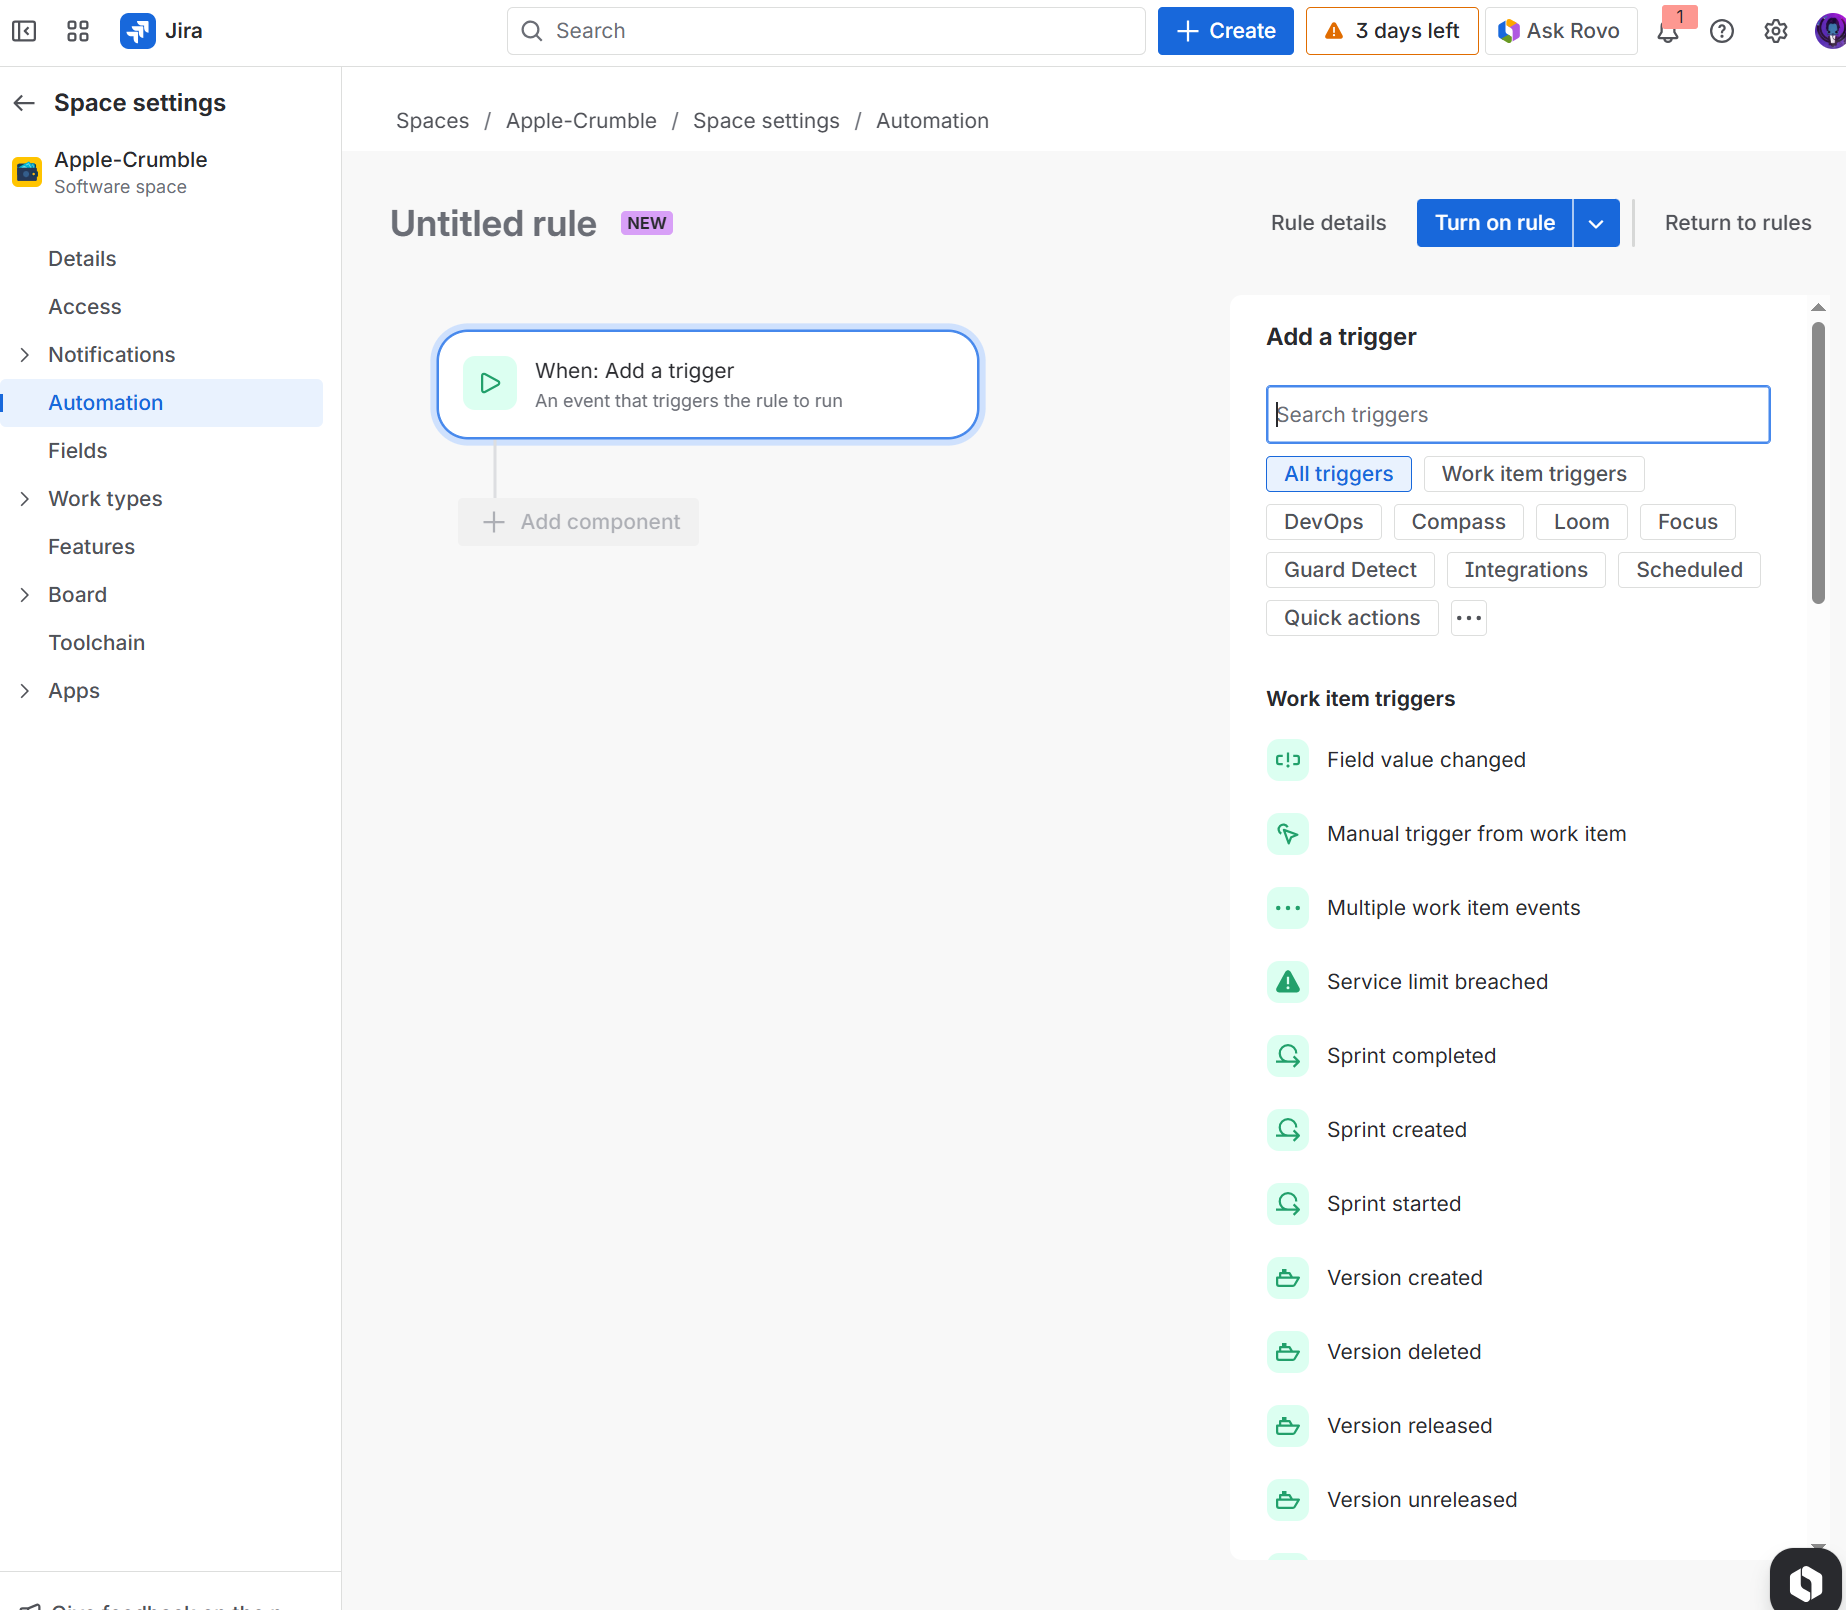
Task: Select the Field value changed trigger icon
Action: 1288,760
